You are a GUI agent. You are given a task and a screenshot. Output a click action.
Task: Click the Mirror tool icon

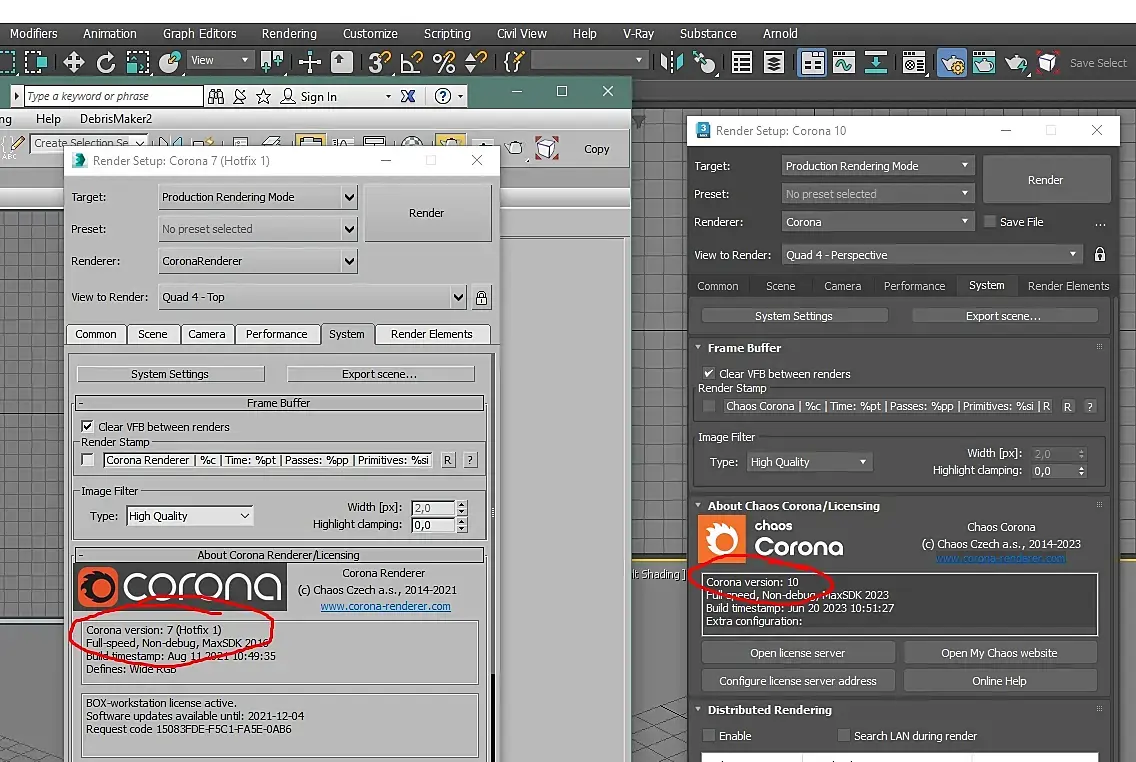point(672,62)
